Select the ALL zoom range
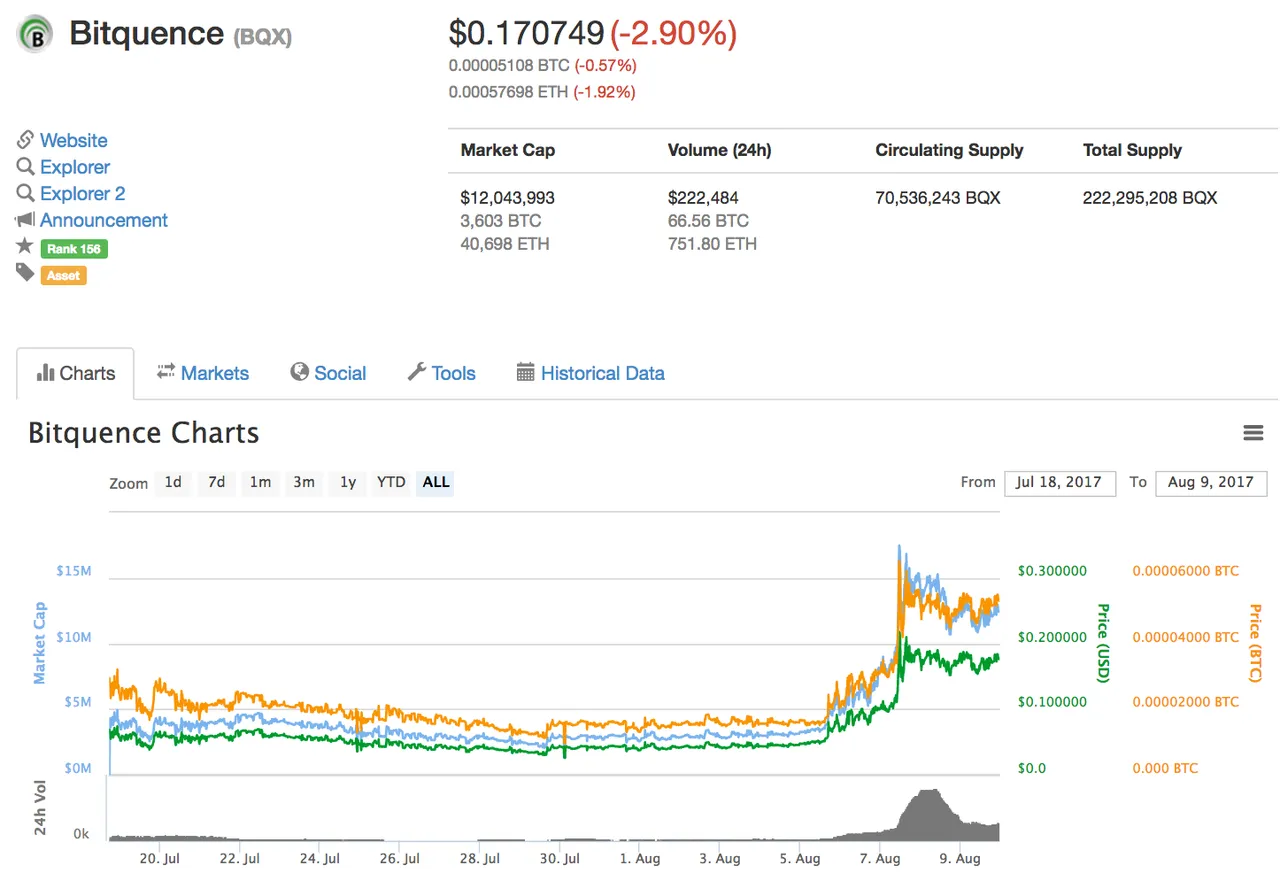Screen dimensions: 1280x882 (436, 483)
